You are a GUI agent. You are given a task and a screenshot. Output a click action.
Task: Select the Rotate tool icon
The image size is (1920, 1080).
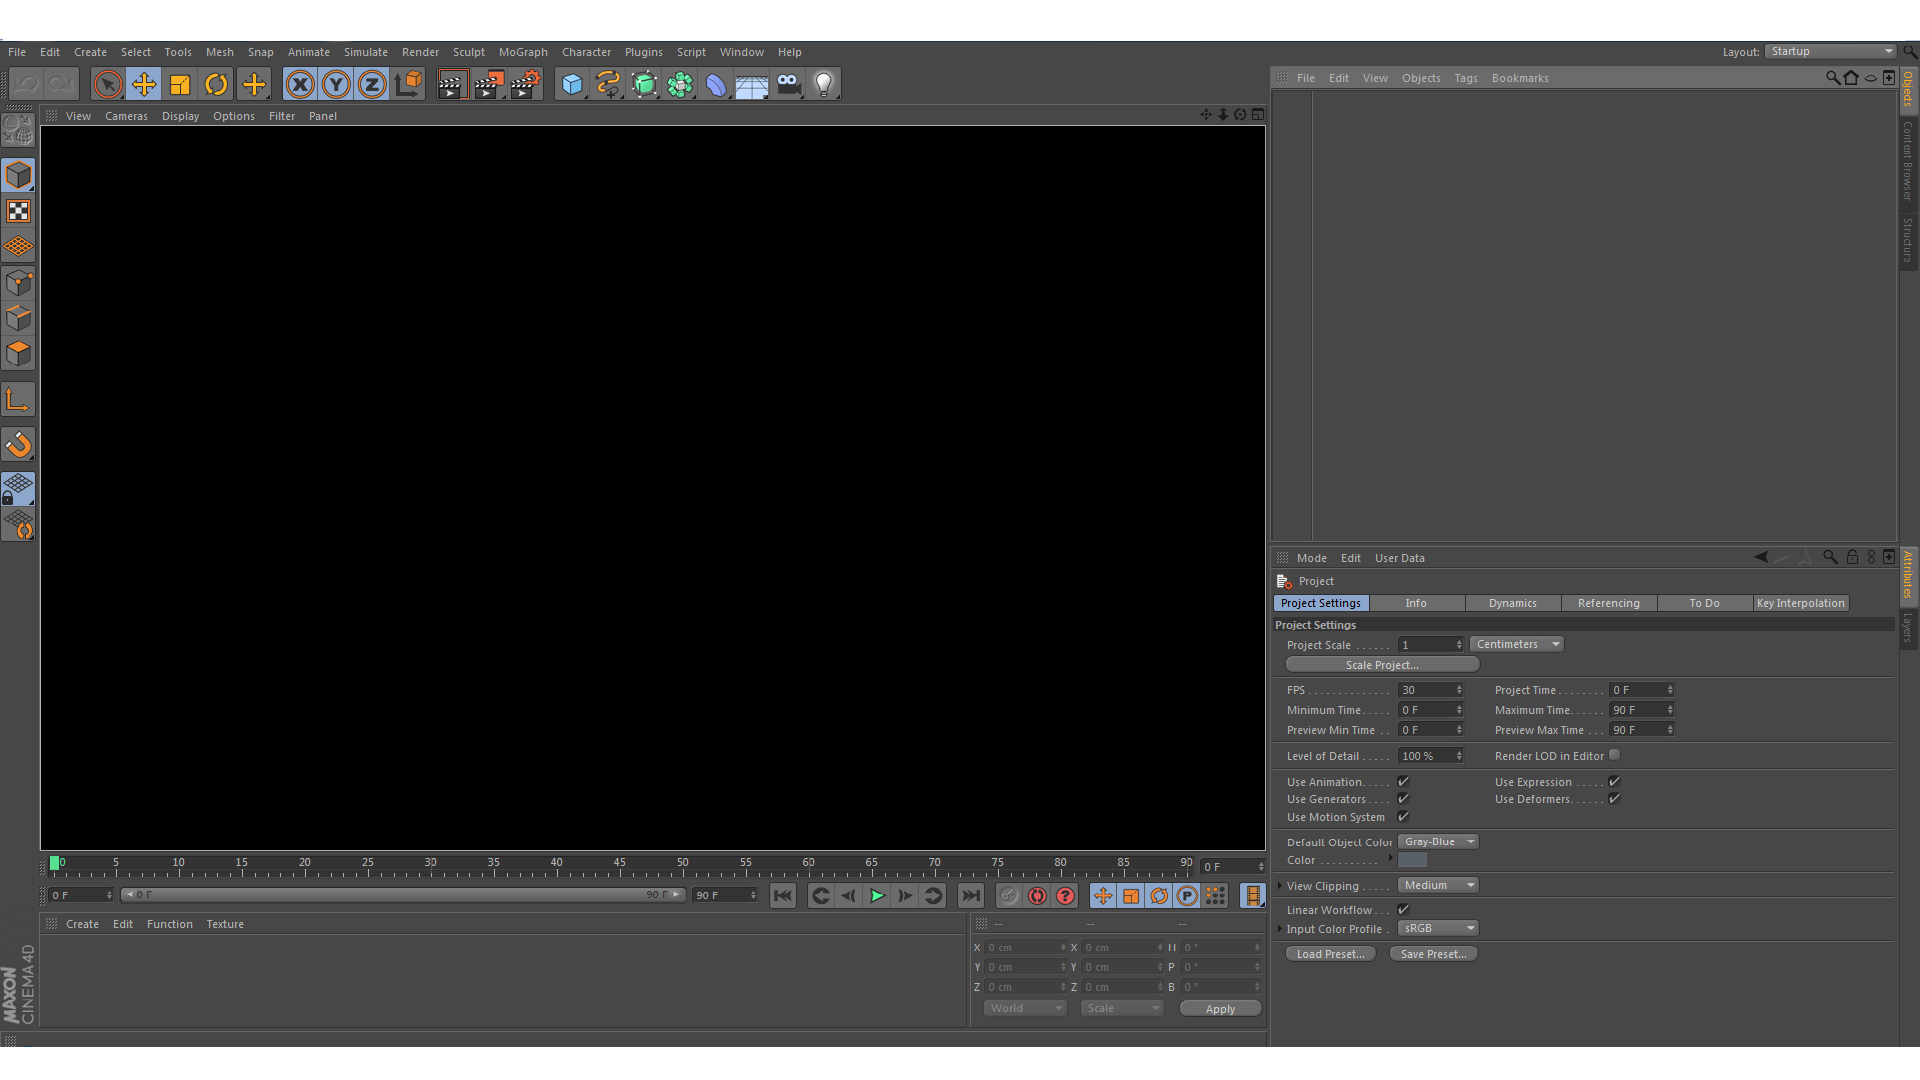216,85
